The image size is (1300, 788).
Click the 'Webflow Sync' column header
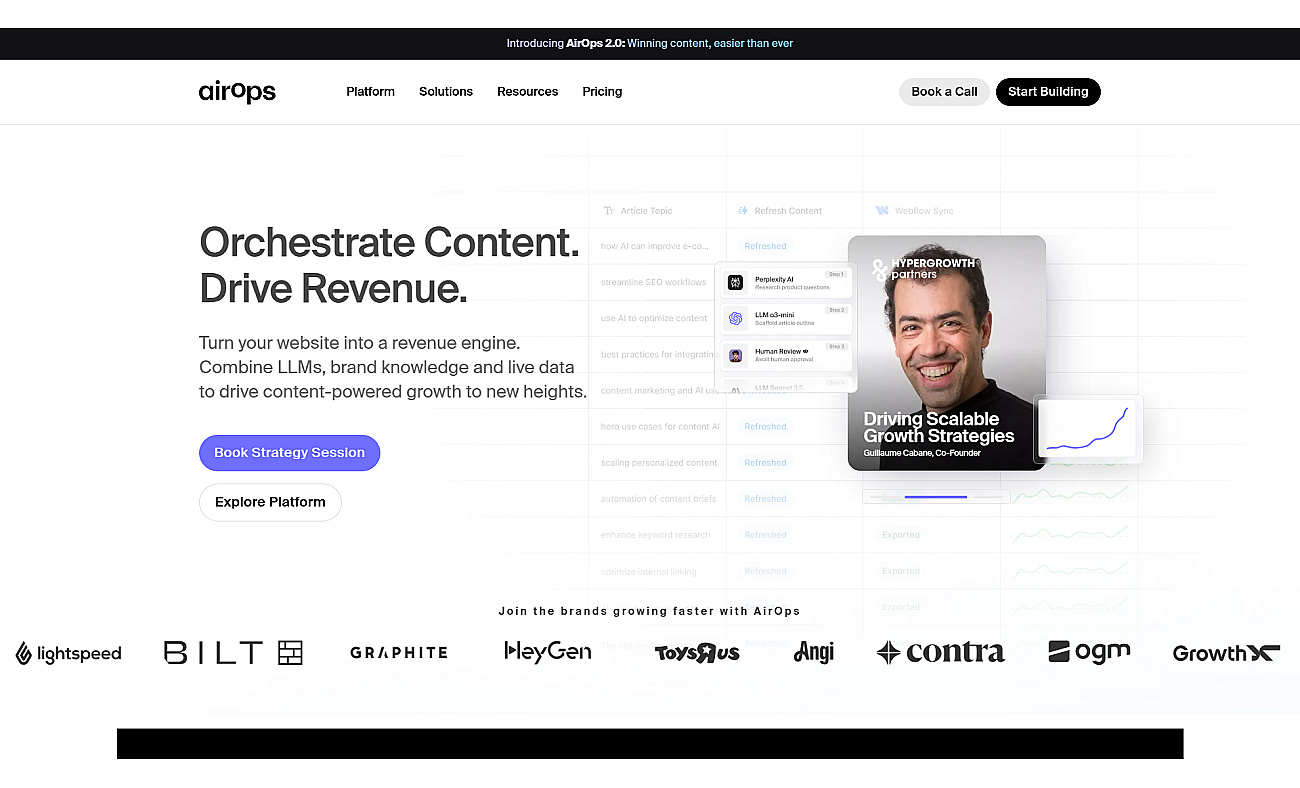(x=914, y=211)
